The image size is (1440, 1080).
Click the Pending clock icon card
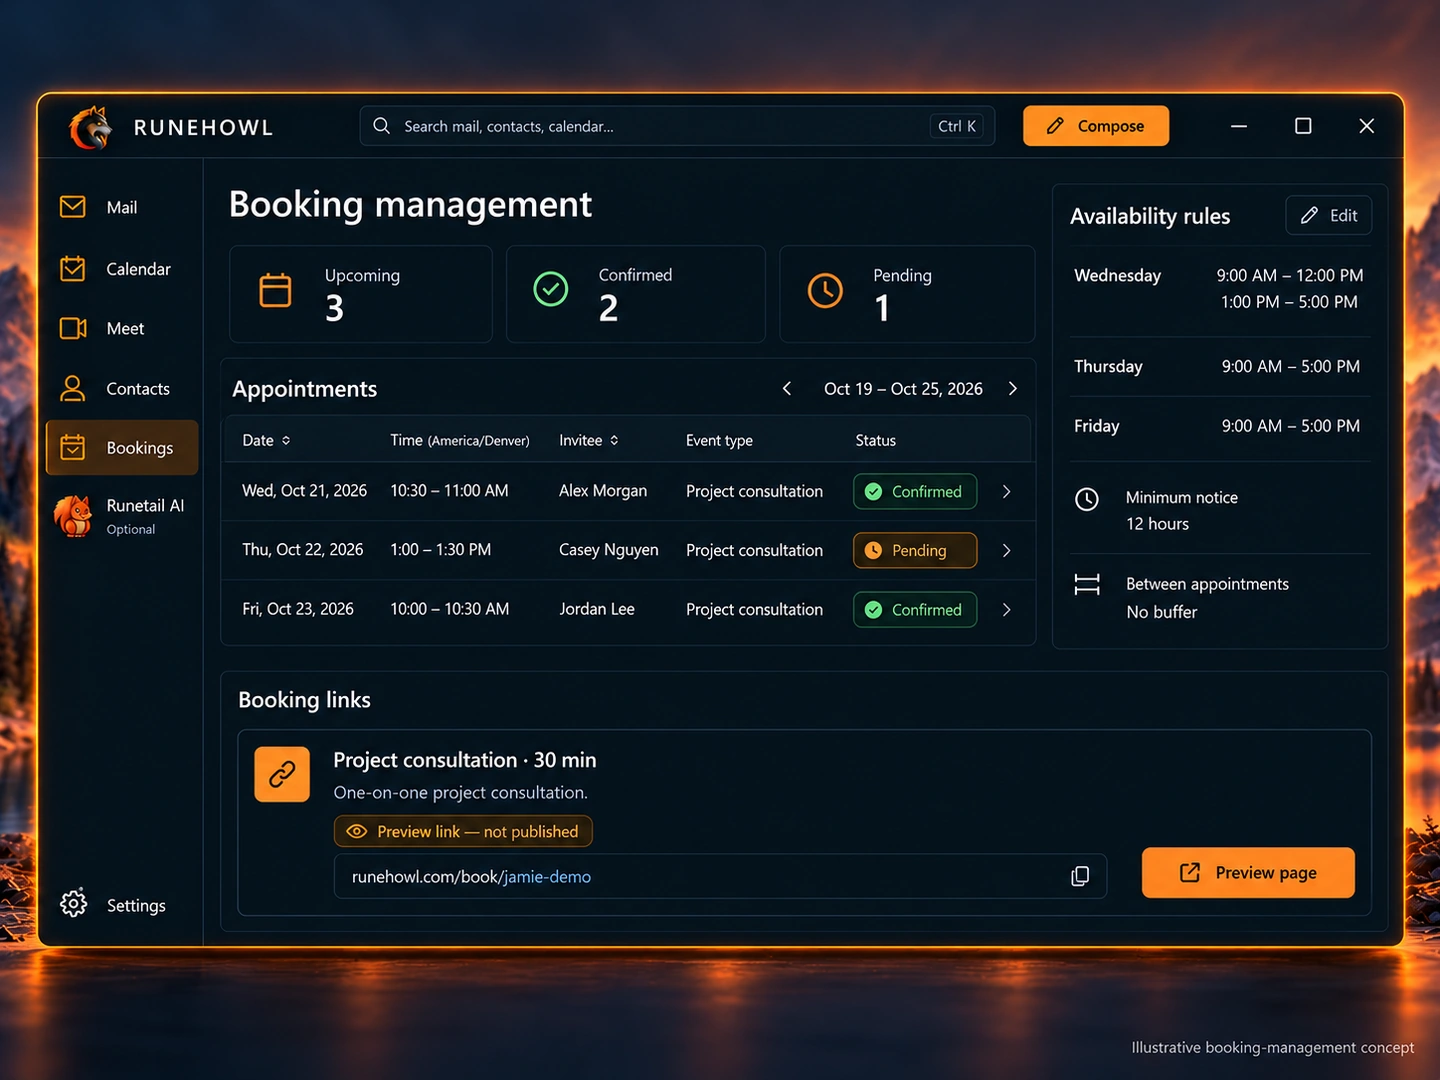point(825,290)
